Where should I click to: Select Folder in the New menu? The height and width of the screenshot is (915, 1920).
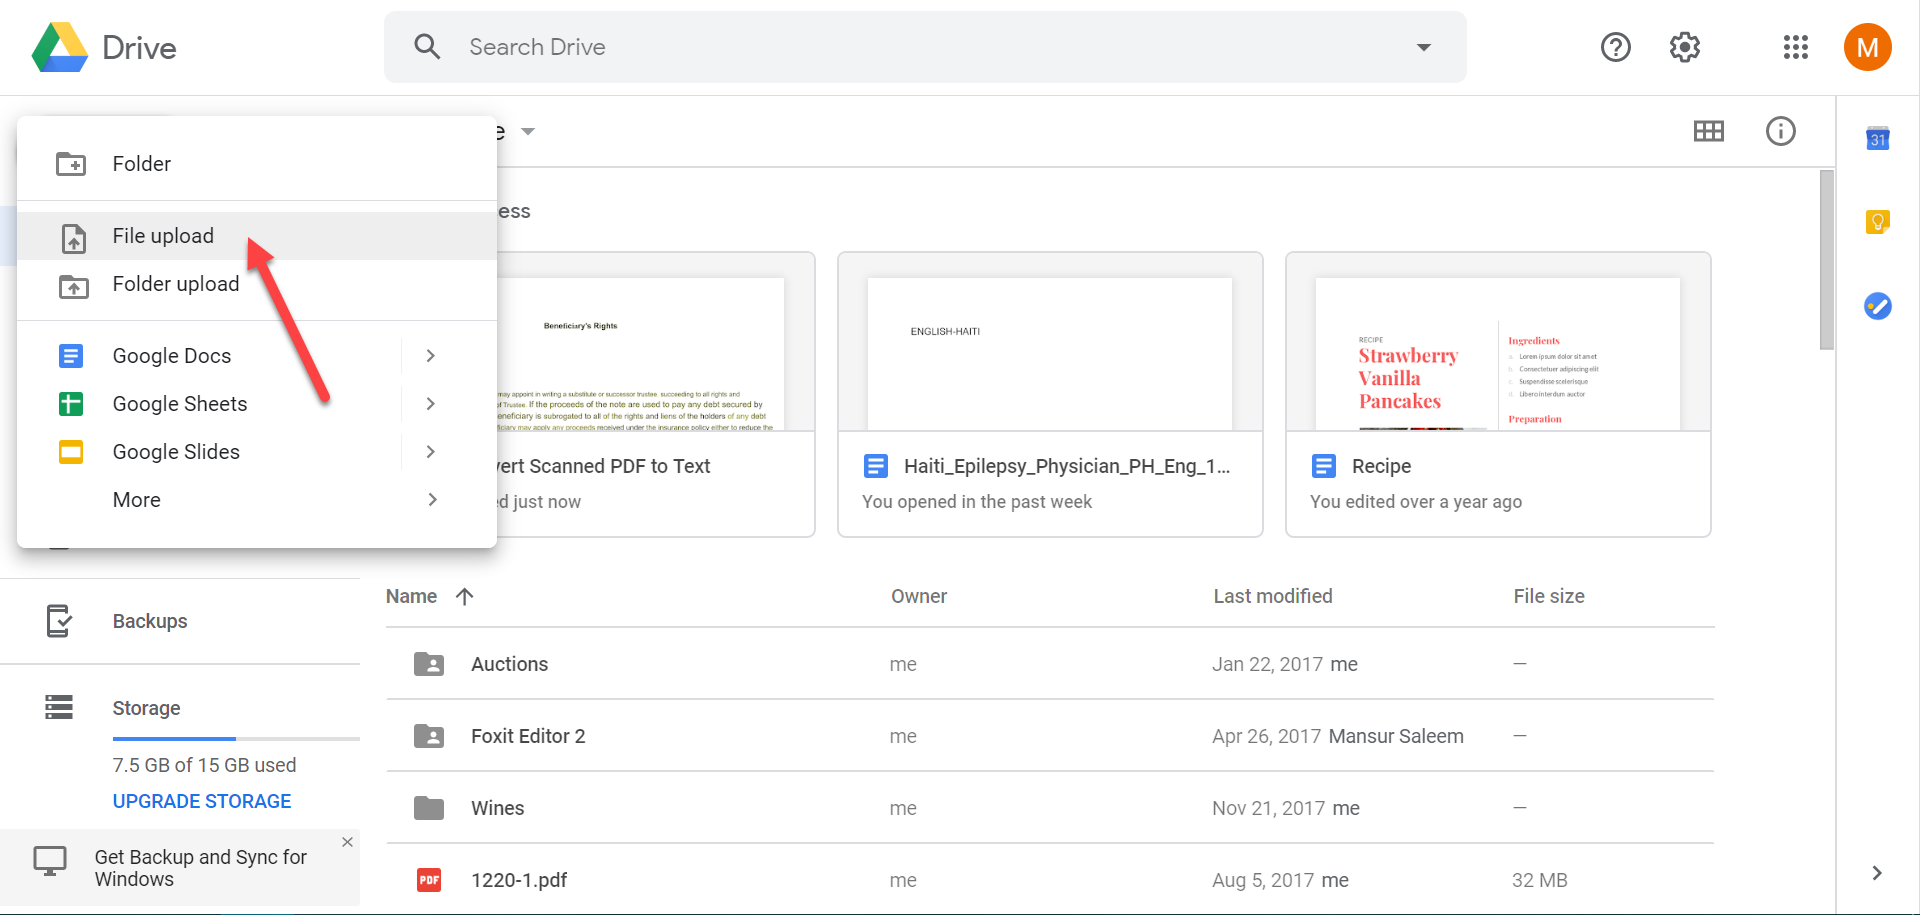point(257,164)
